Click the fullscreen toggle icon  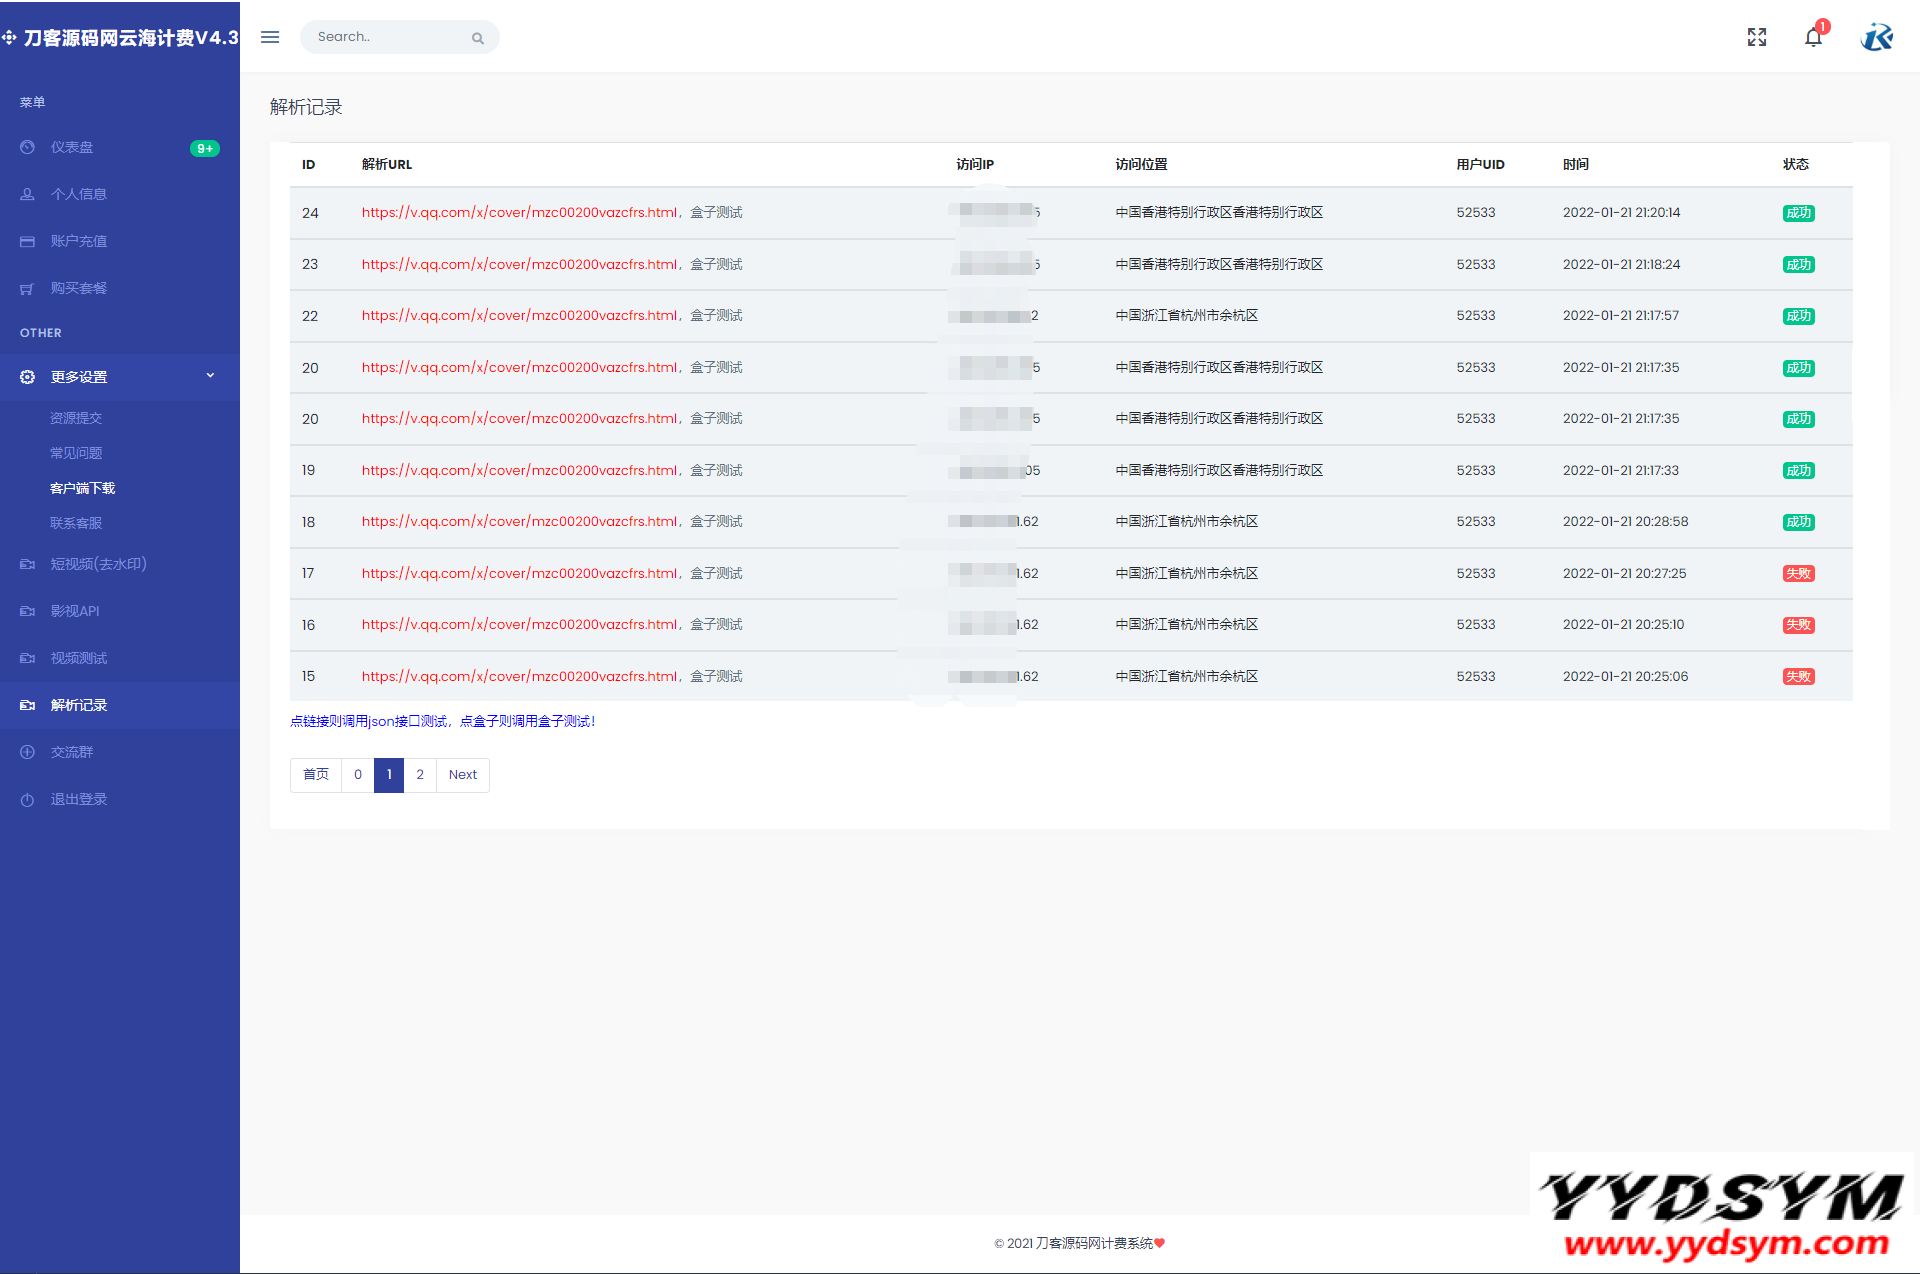[x=1756, y=37]
